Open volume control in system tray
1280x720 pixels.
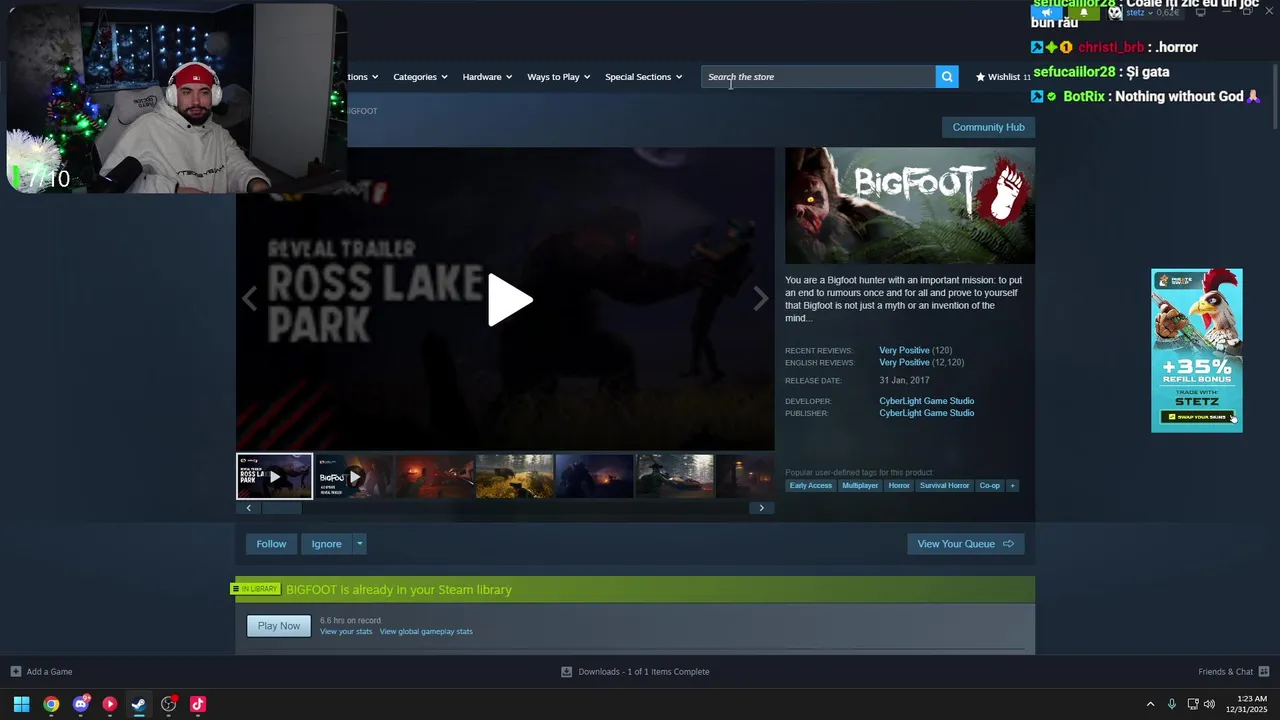point(1209,704)
